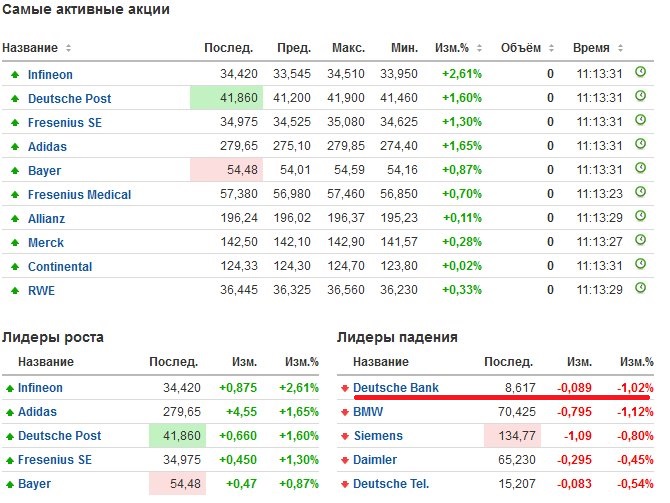
Task: Click the +4,55 change for Adidas
Action: [x=241, y=412]
